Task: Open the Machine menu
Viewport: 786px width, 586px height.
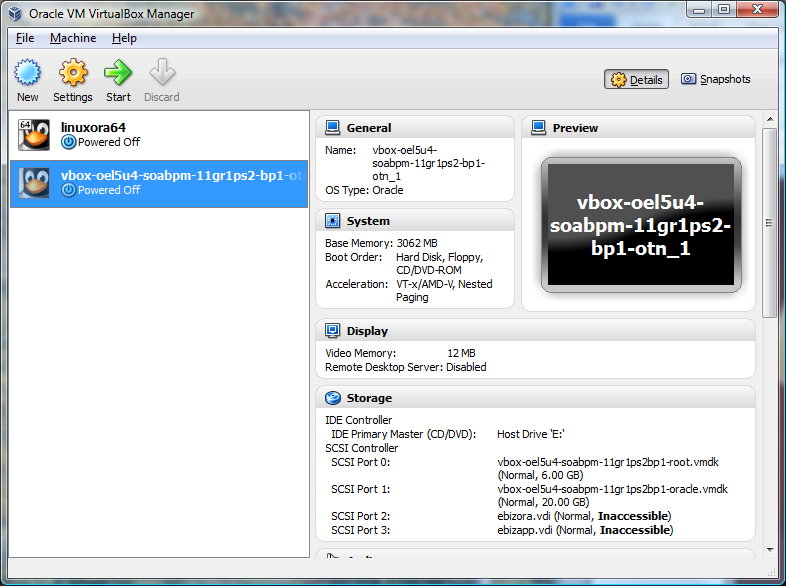Action: (73, 38)
